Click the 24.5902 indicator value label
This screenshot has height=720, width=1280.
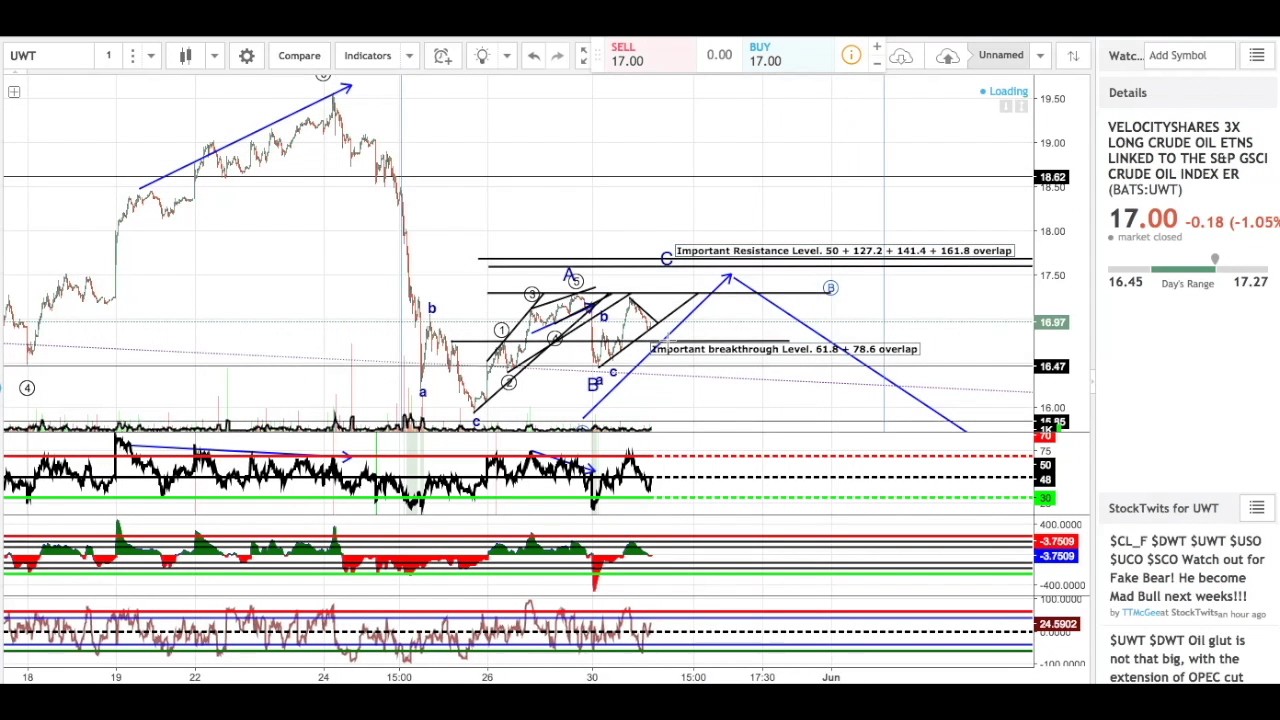1058,624
